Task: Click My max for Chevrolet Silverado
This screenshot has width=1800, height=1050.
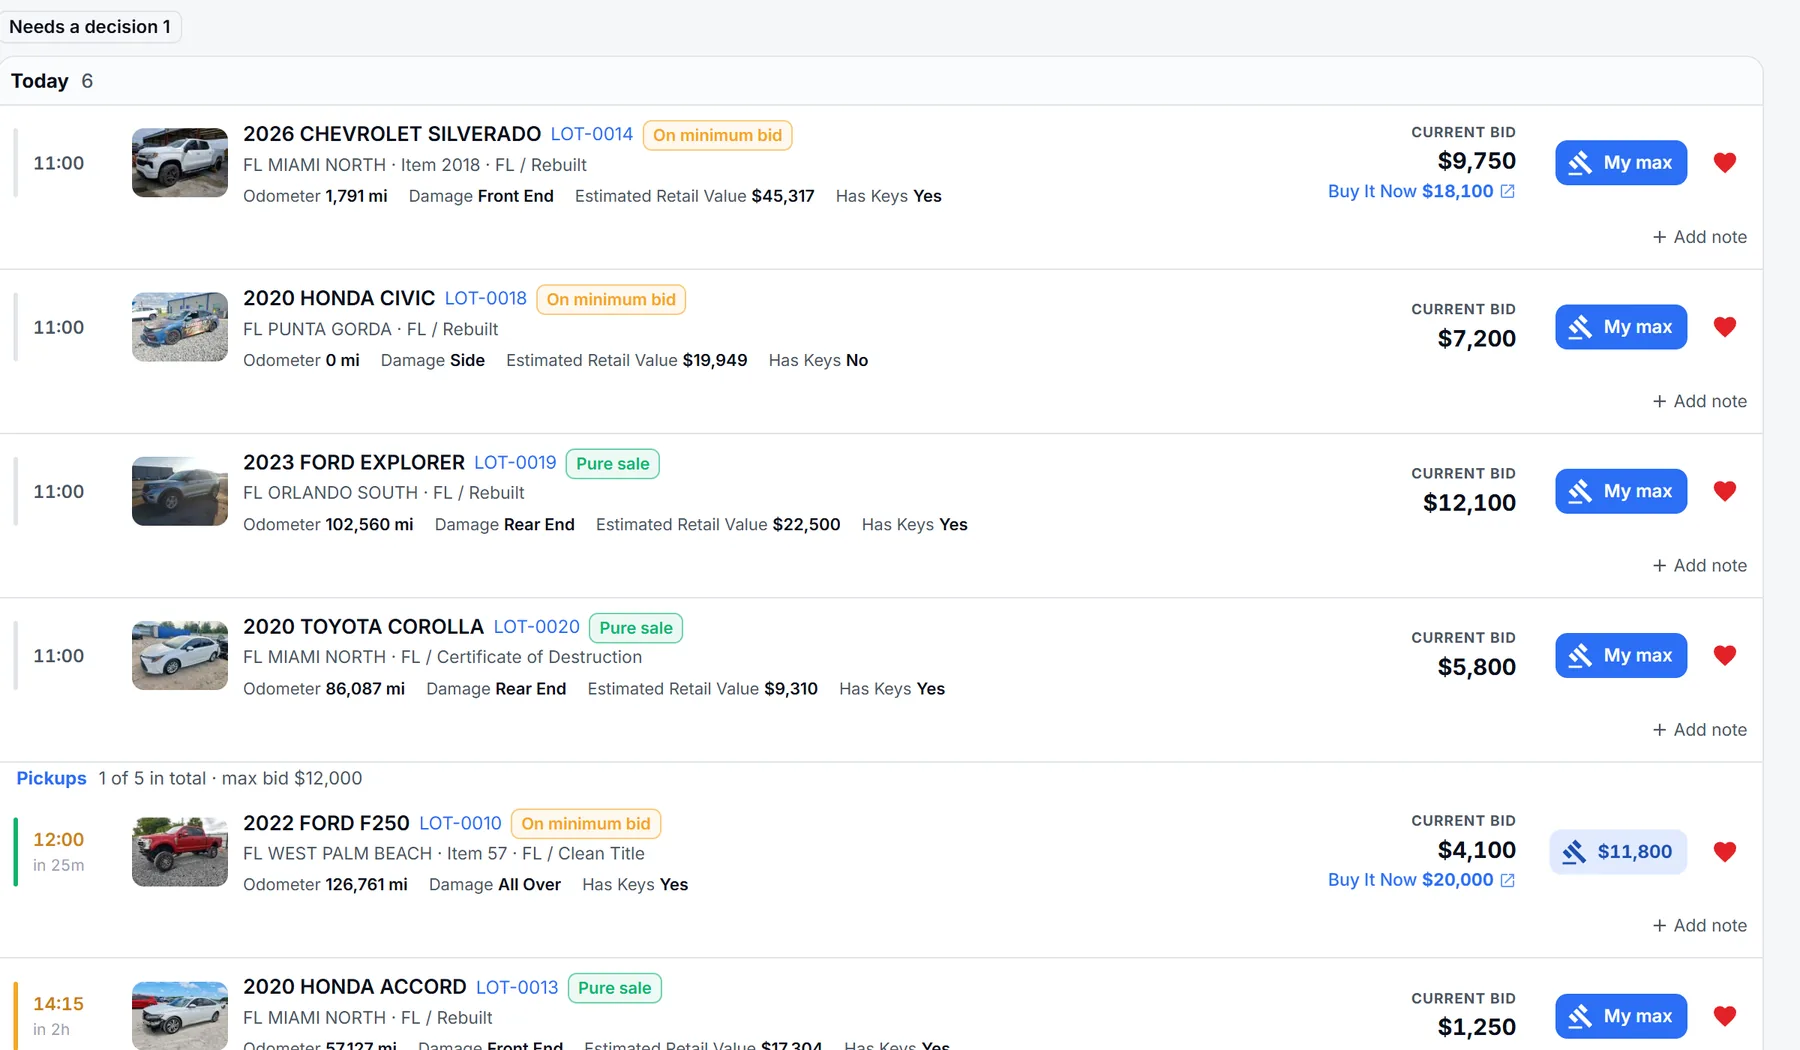Action: coord(1621,162)
